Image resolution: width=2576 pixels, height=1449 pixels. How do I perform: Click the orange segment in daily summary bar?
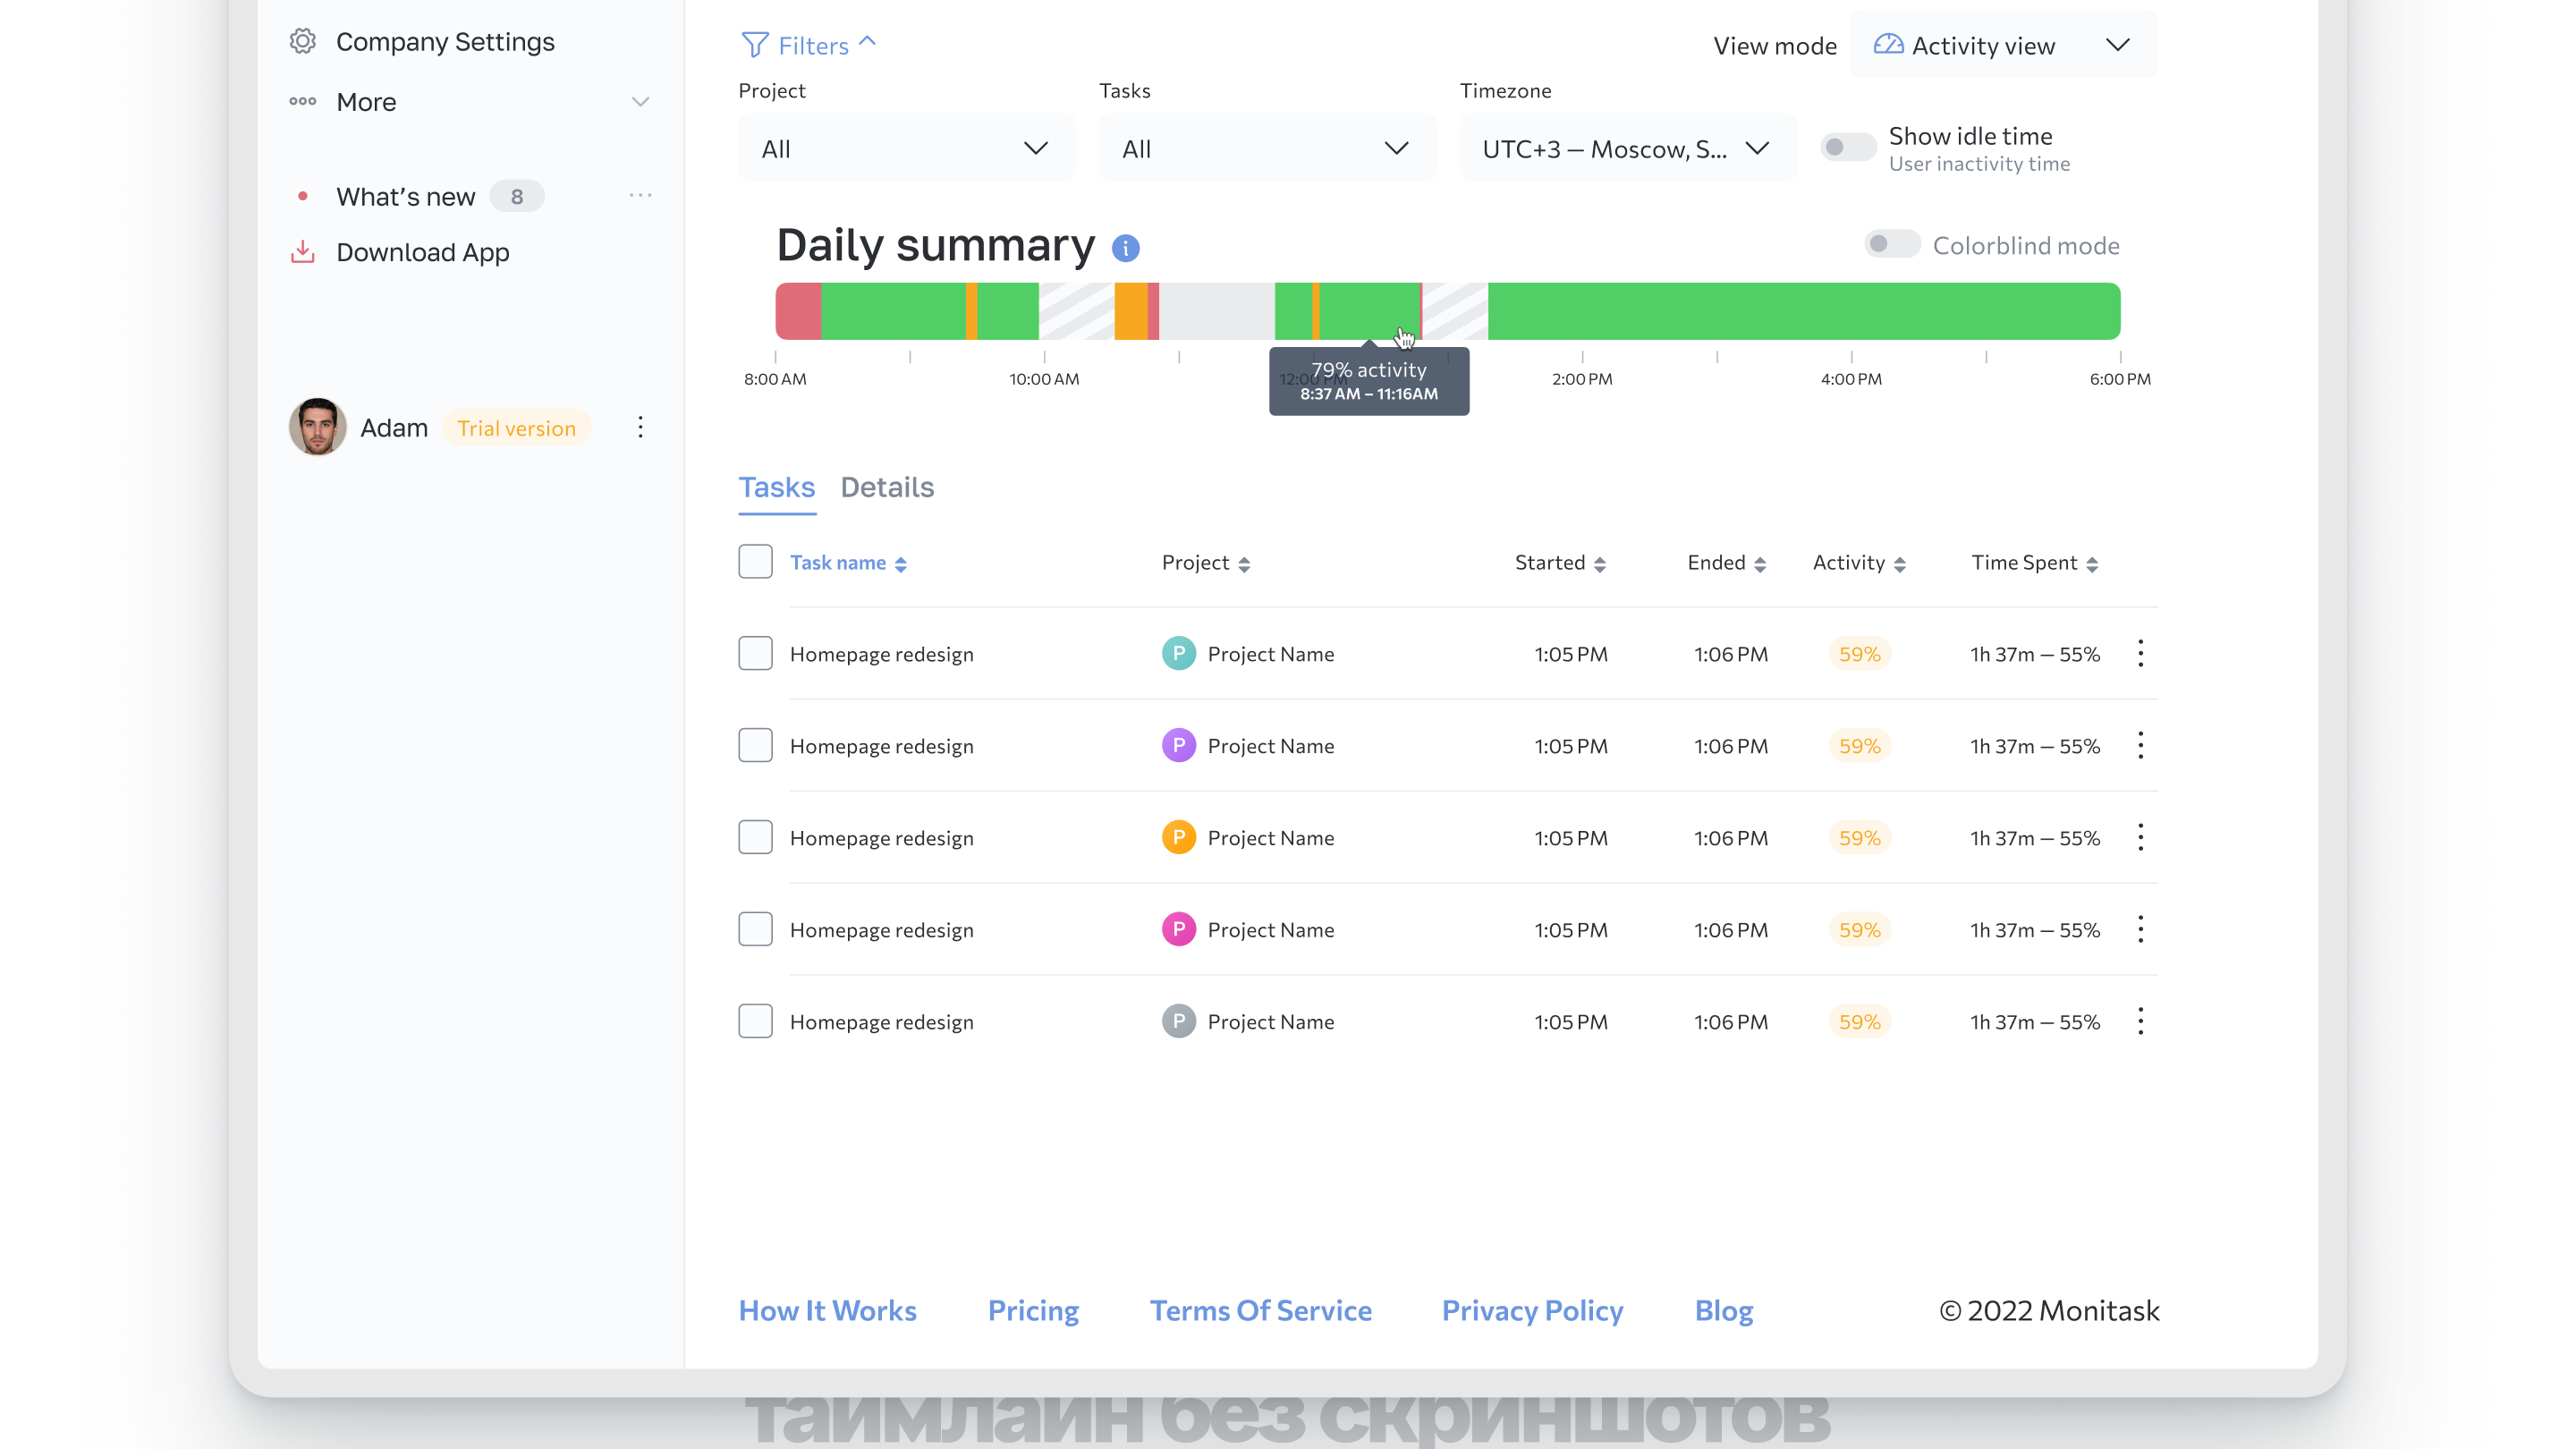pyautogui.click(x=1131, y=312)
